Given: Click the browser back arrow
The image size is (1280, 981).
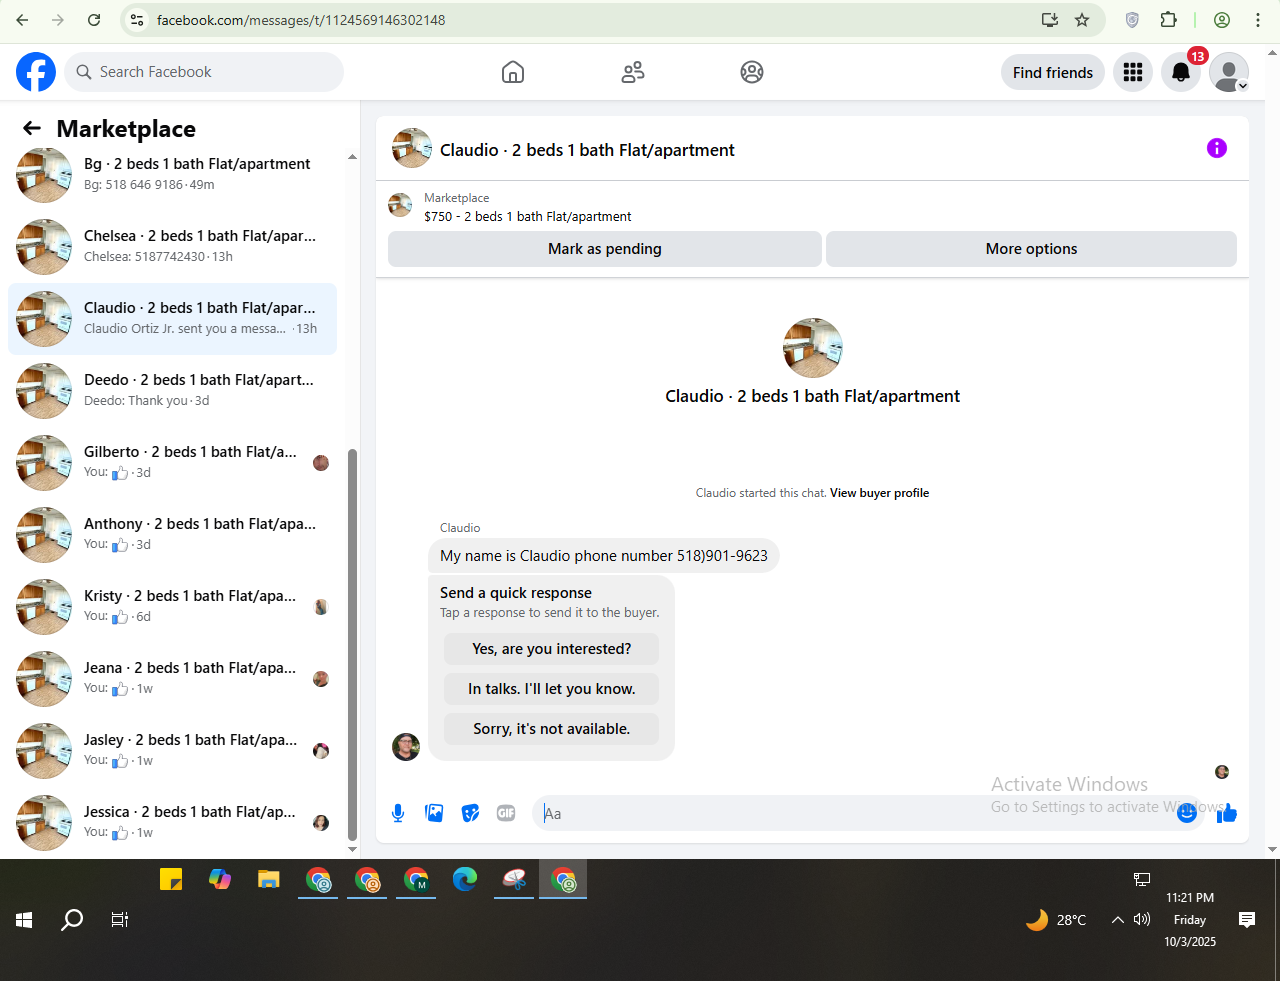Looking at the screenshot, I should 22,20.
